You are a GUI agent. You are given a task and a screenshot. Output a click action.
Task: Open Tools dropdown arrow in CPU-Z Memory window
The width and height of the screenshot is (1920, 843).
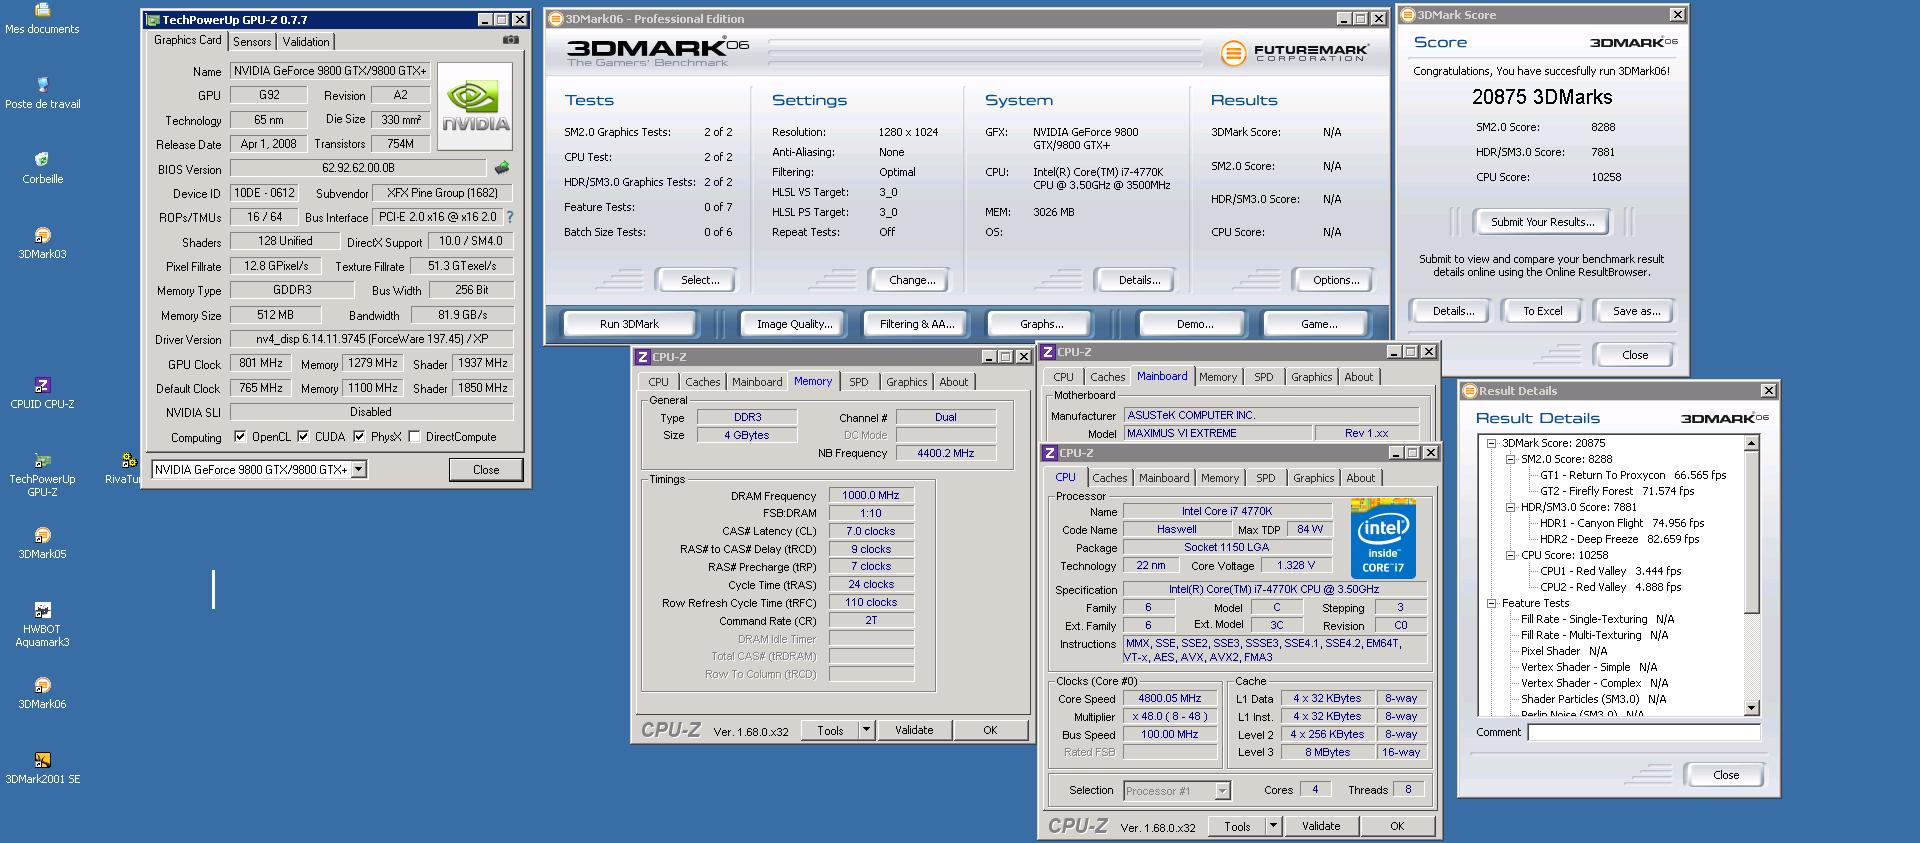[x=866, y=730]
